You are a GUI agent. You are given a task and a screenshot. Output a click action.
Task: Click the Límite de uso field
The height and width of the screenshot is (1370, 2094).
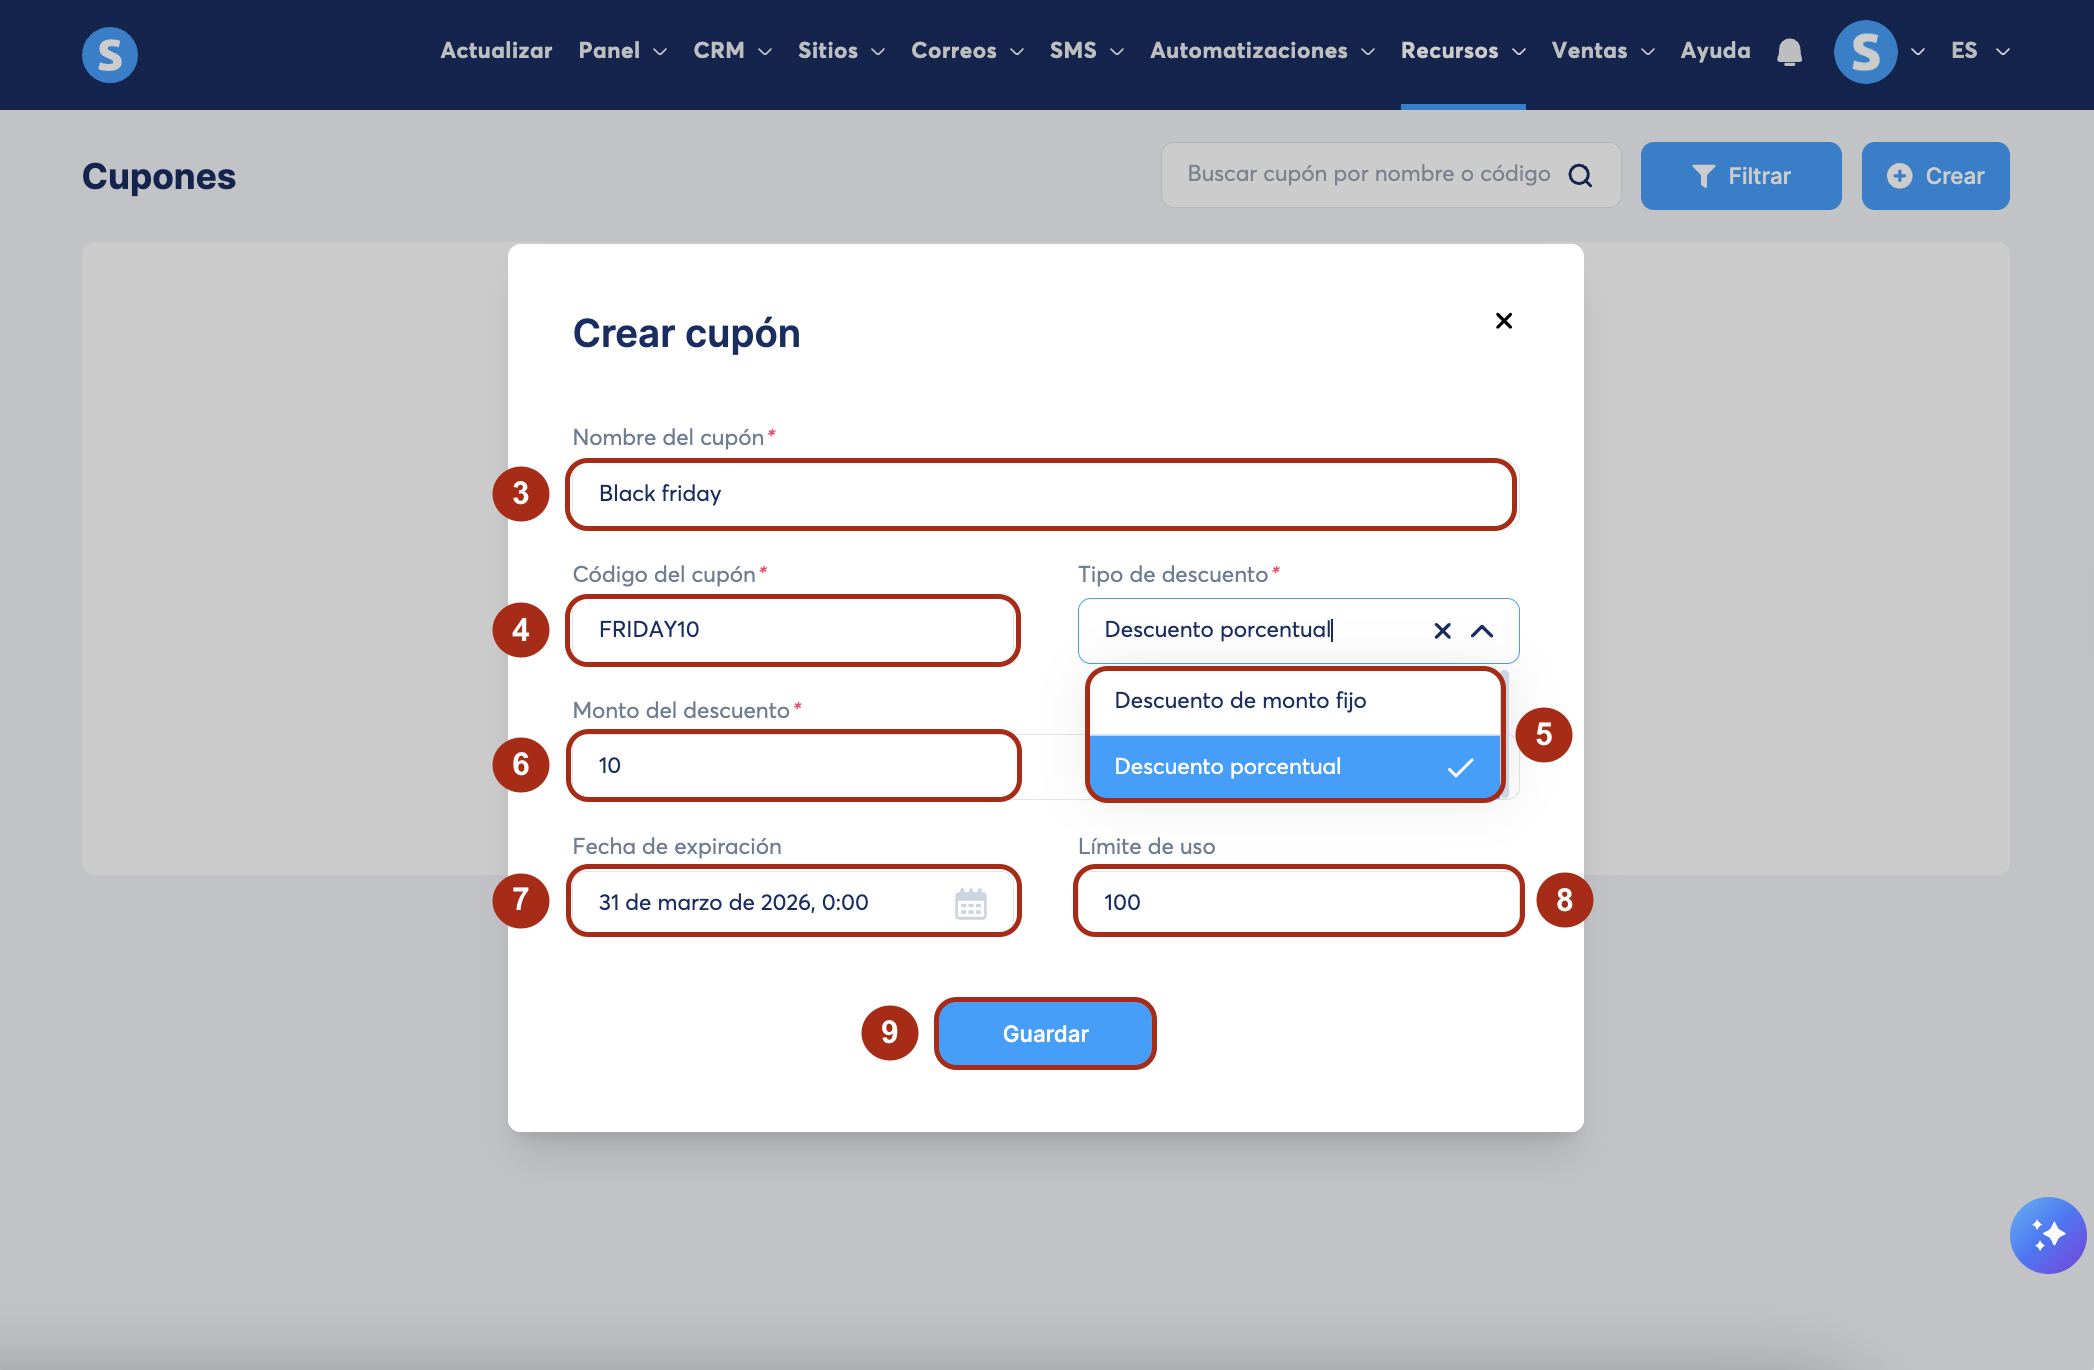1298,902
